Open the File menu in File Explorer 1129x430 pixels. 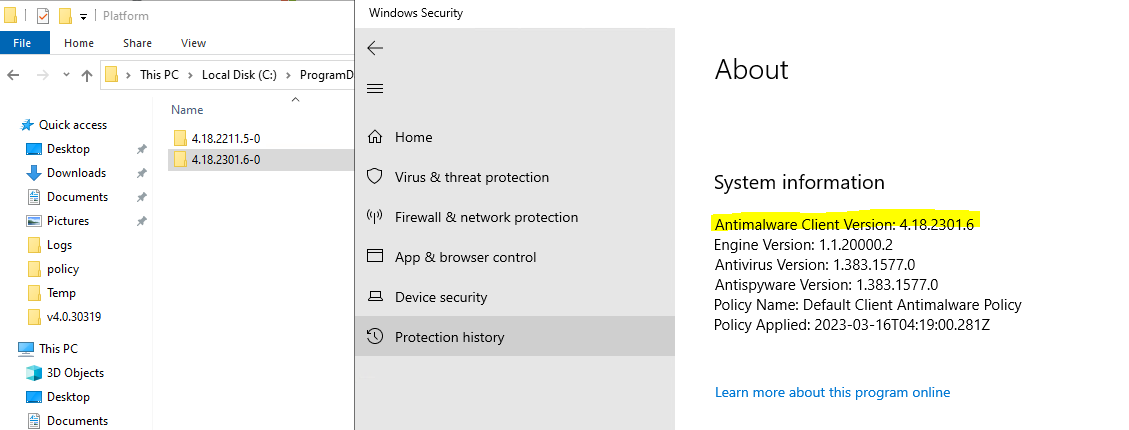click(22, 42)
